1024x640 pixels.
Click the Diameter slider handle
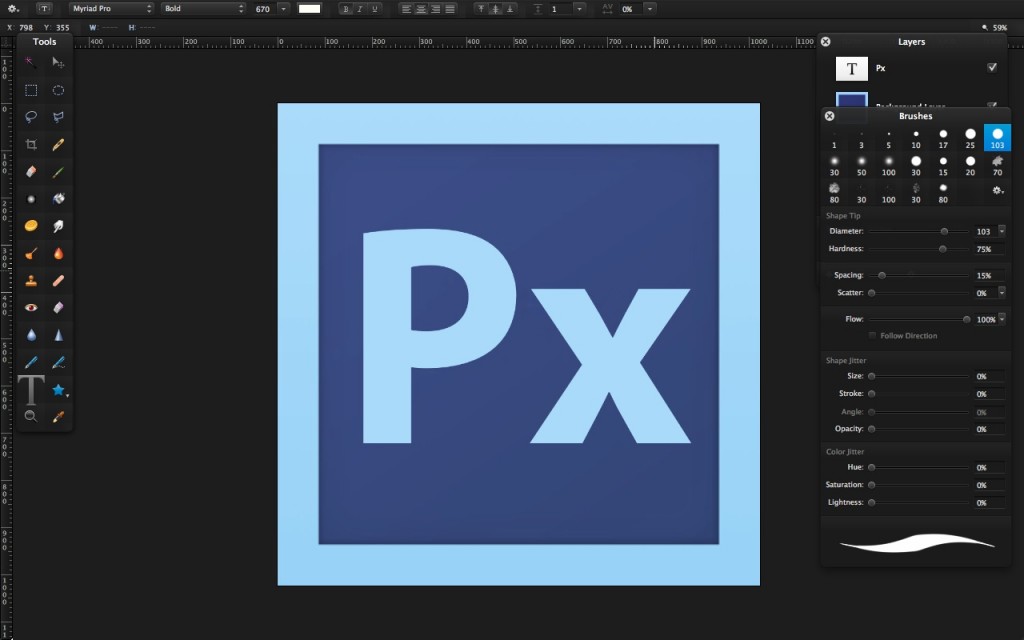(x=944, y=231)
